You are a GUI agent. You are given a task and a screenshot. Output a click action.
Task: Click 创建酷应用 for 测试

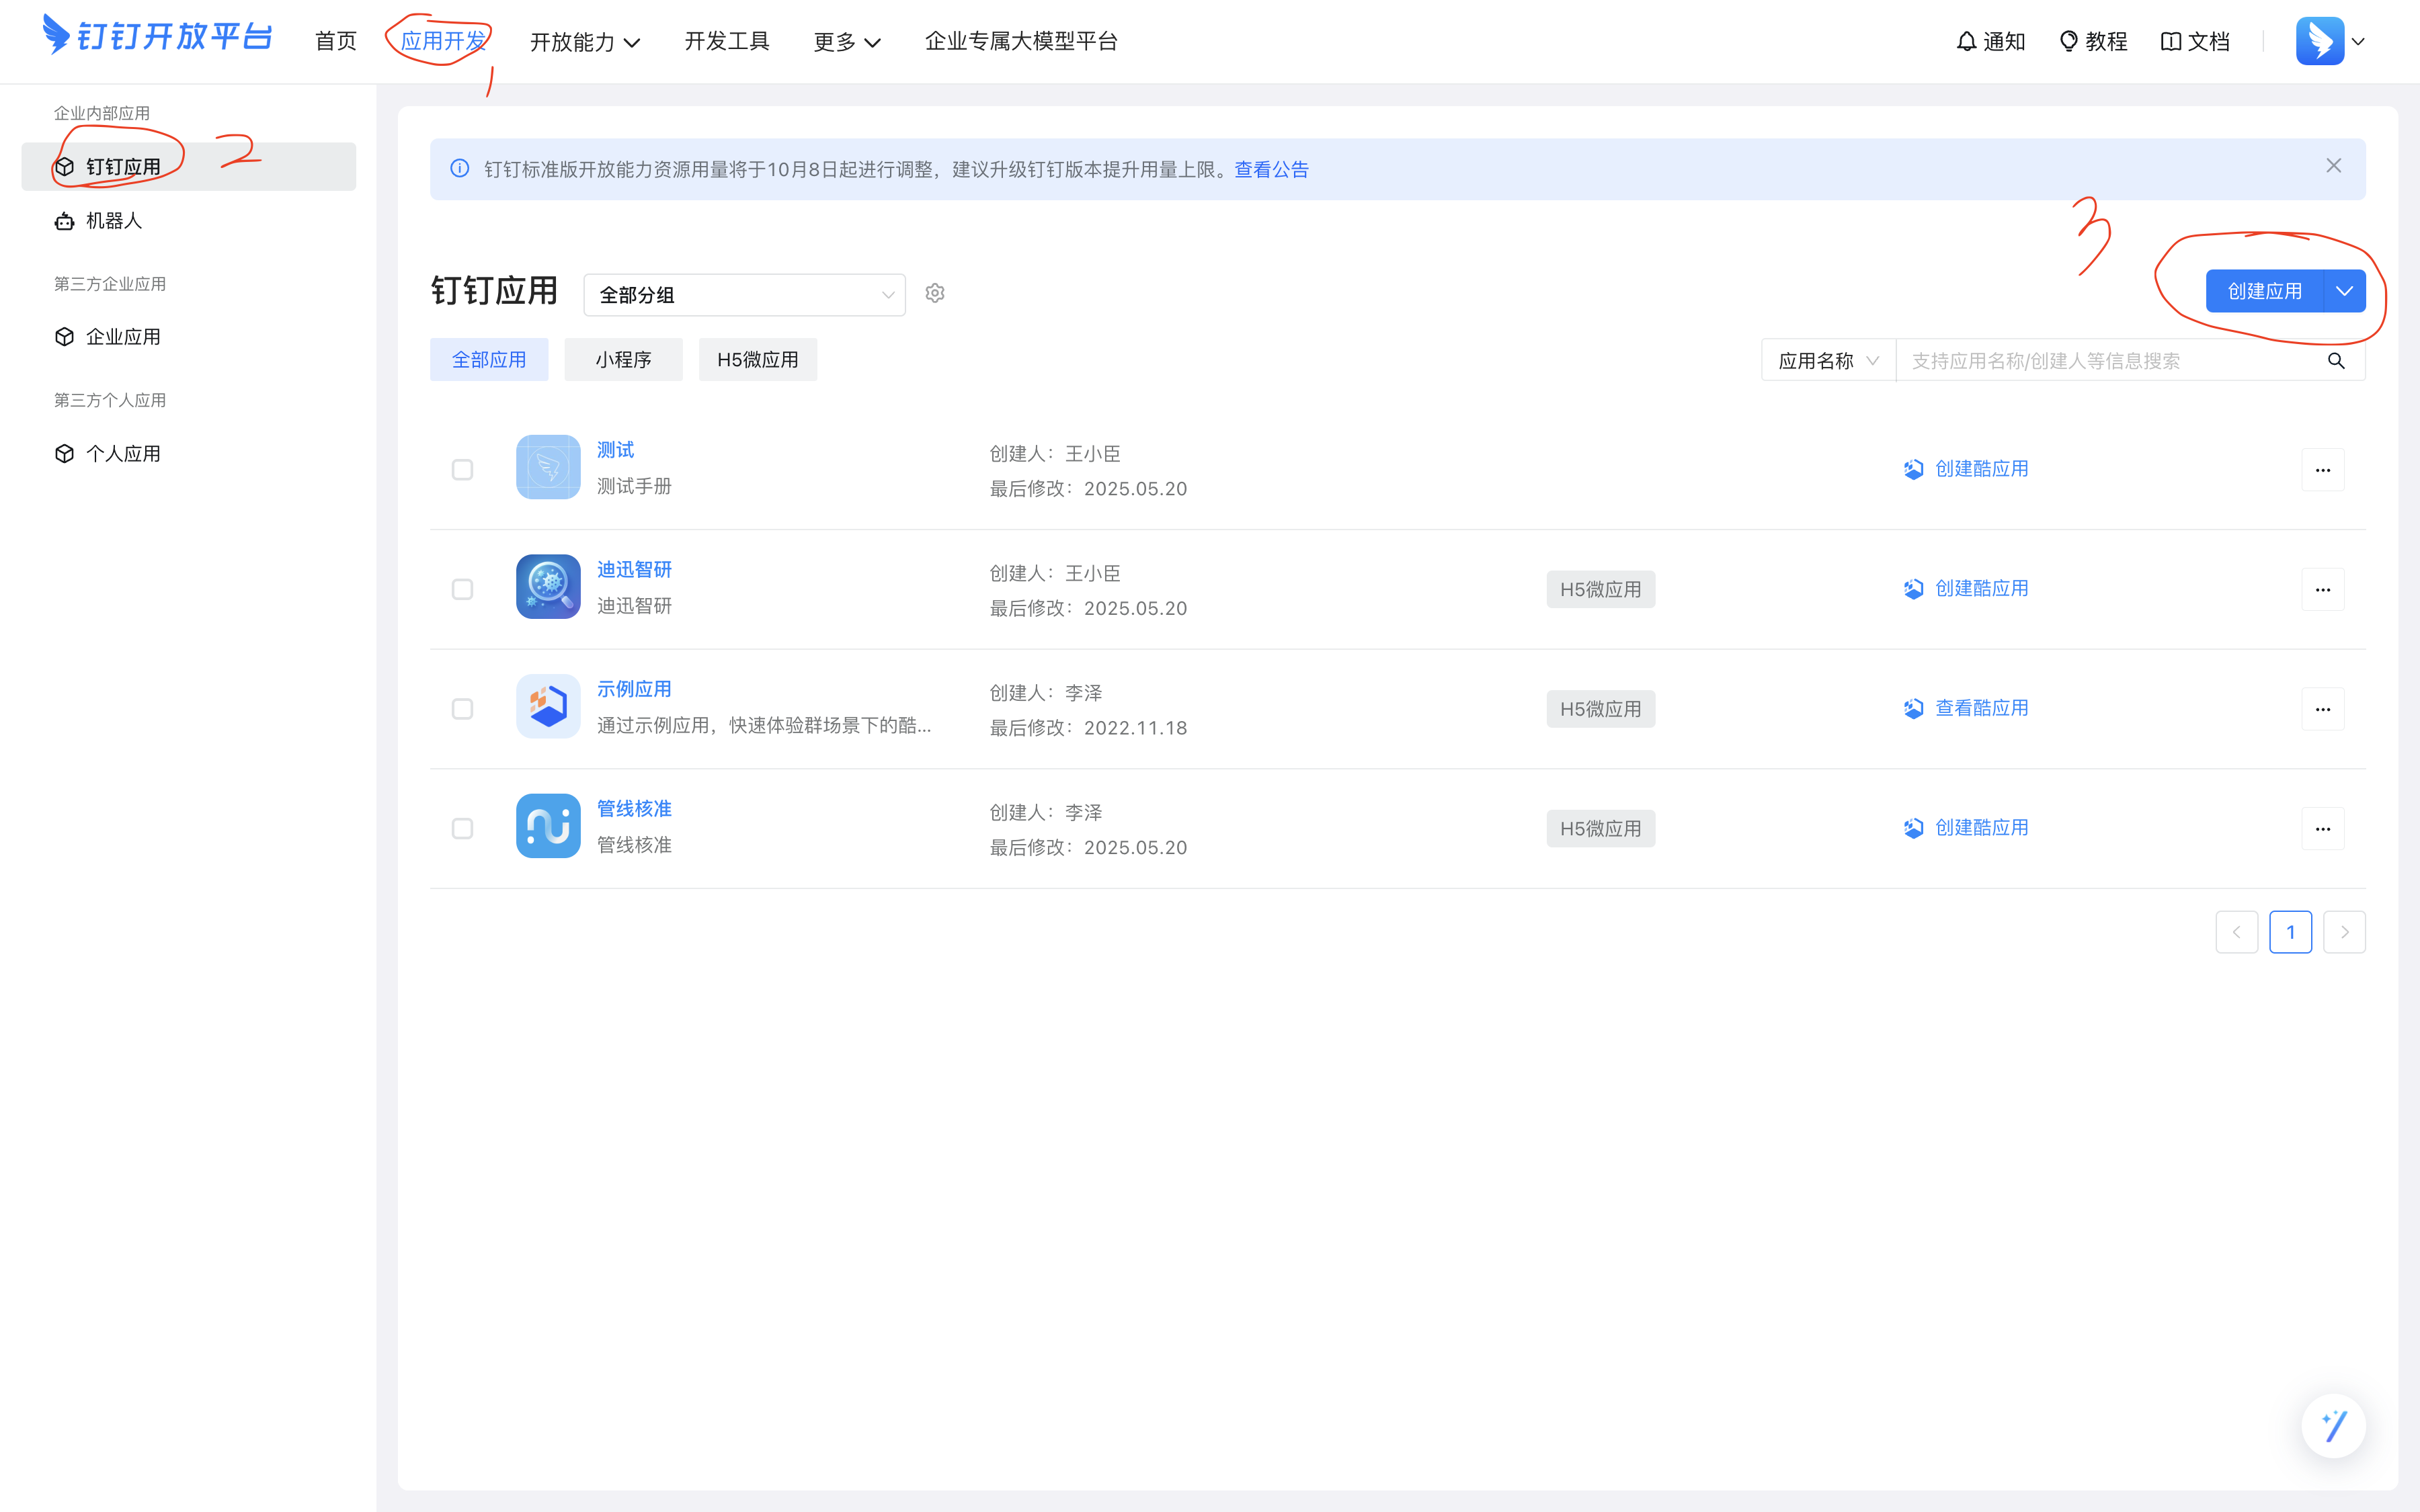click(1966, 469)
